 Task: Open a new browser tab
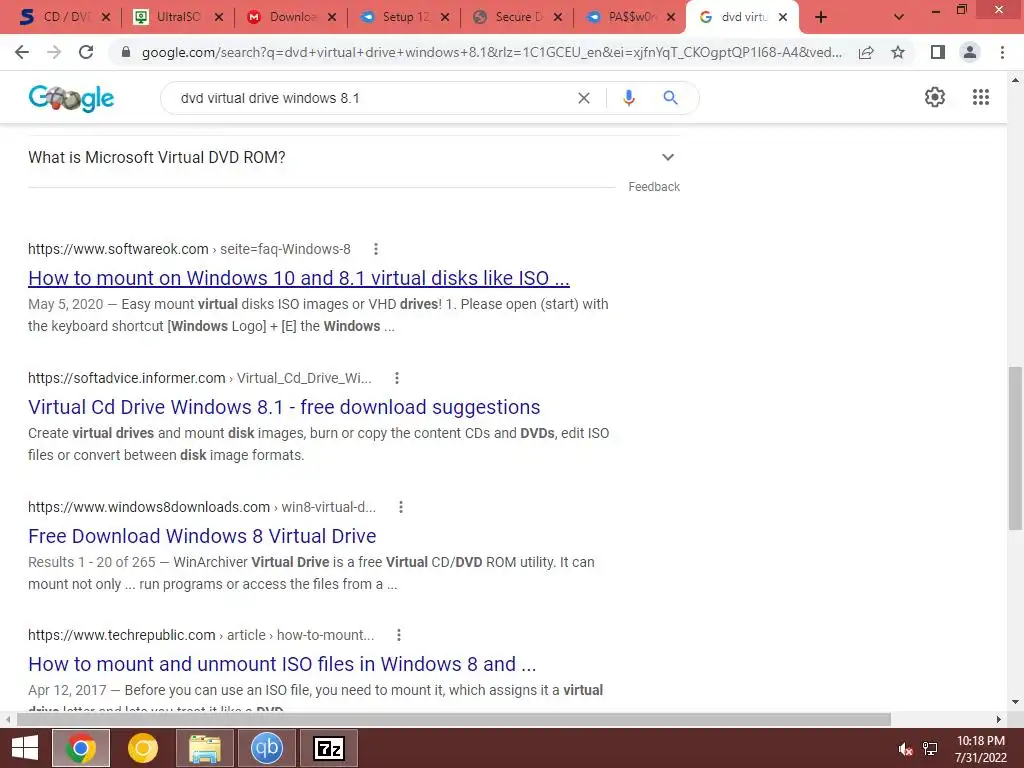[821, 18]
